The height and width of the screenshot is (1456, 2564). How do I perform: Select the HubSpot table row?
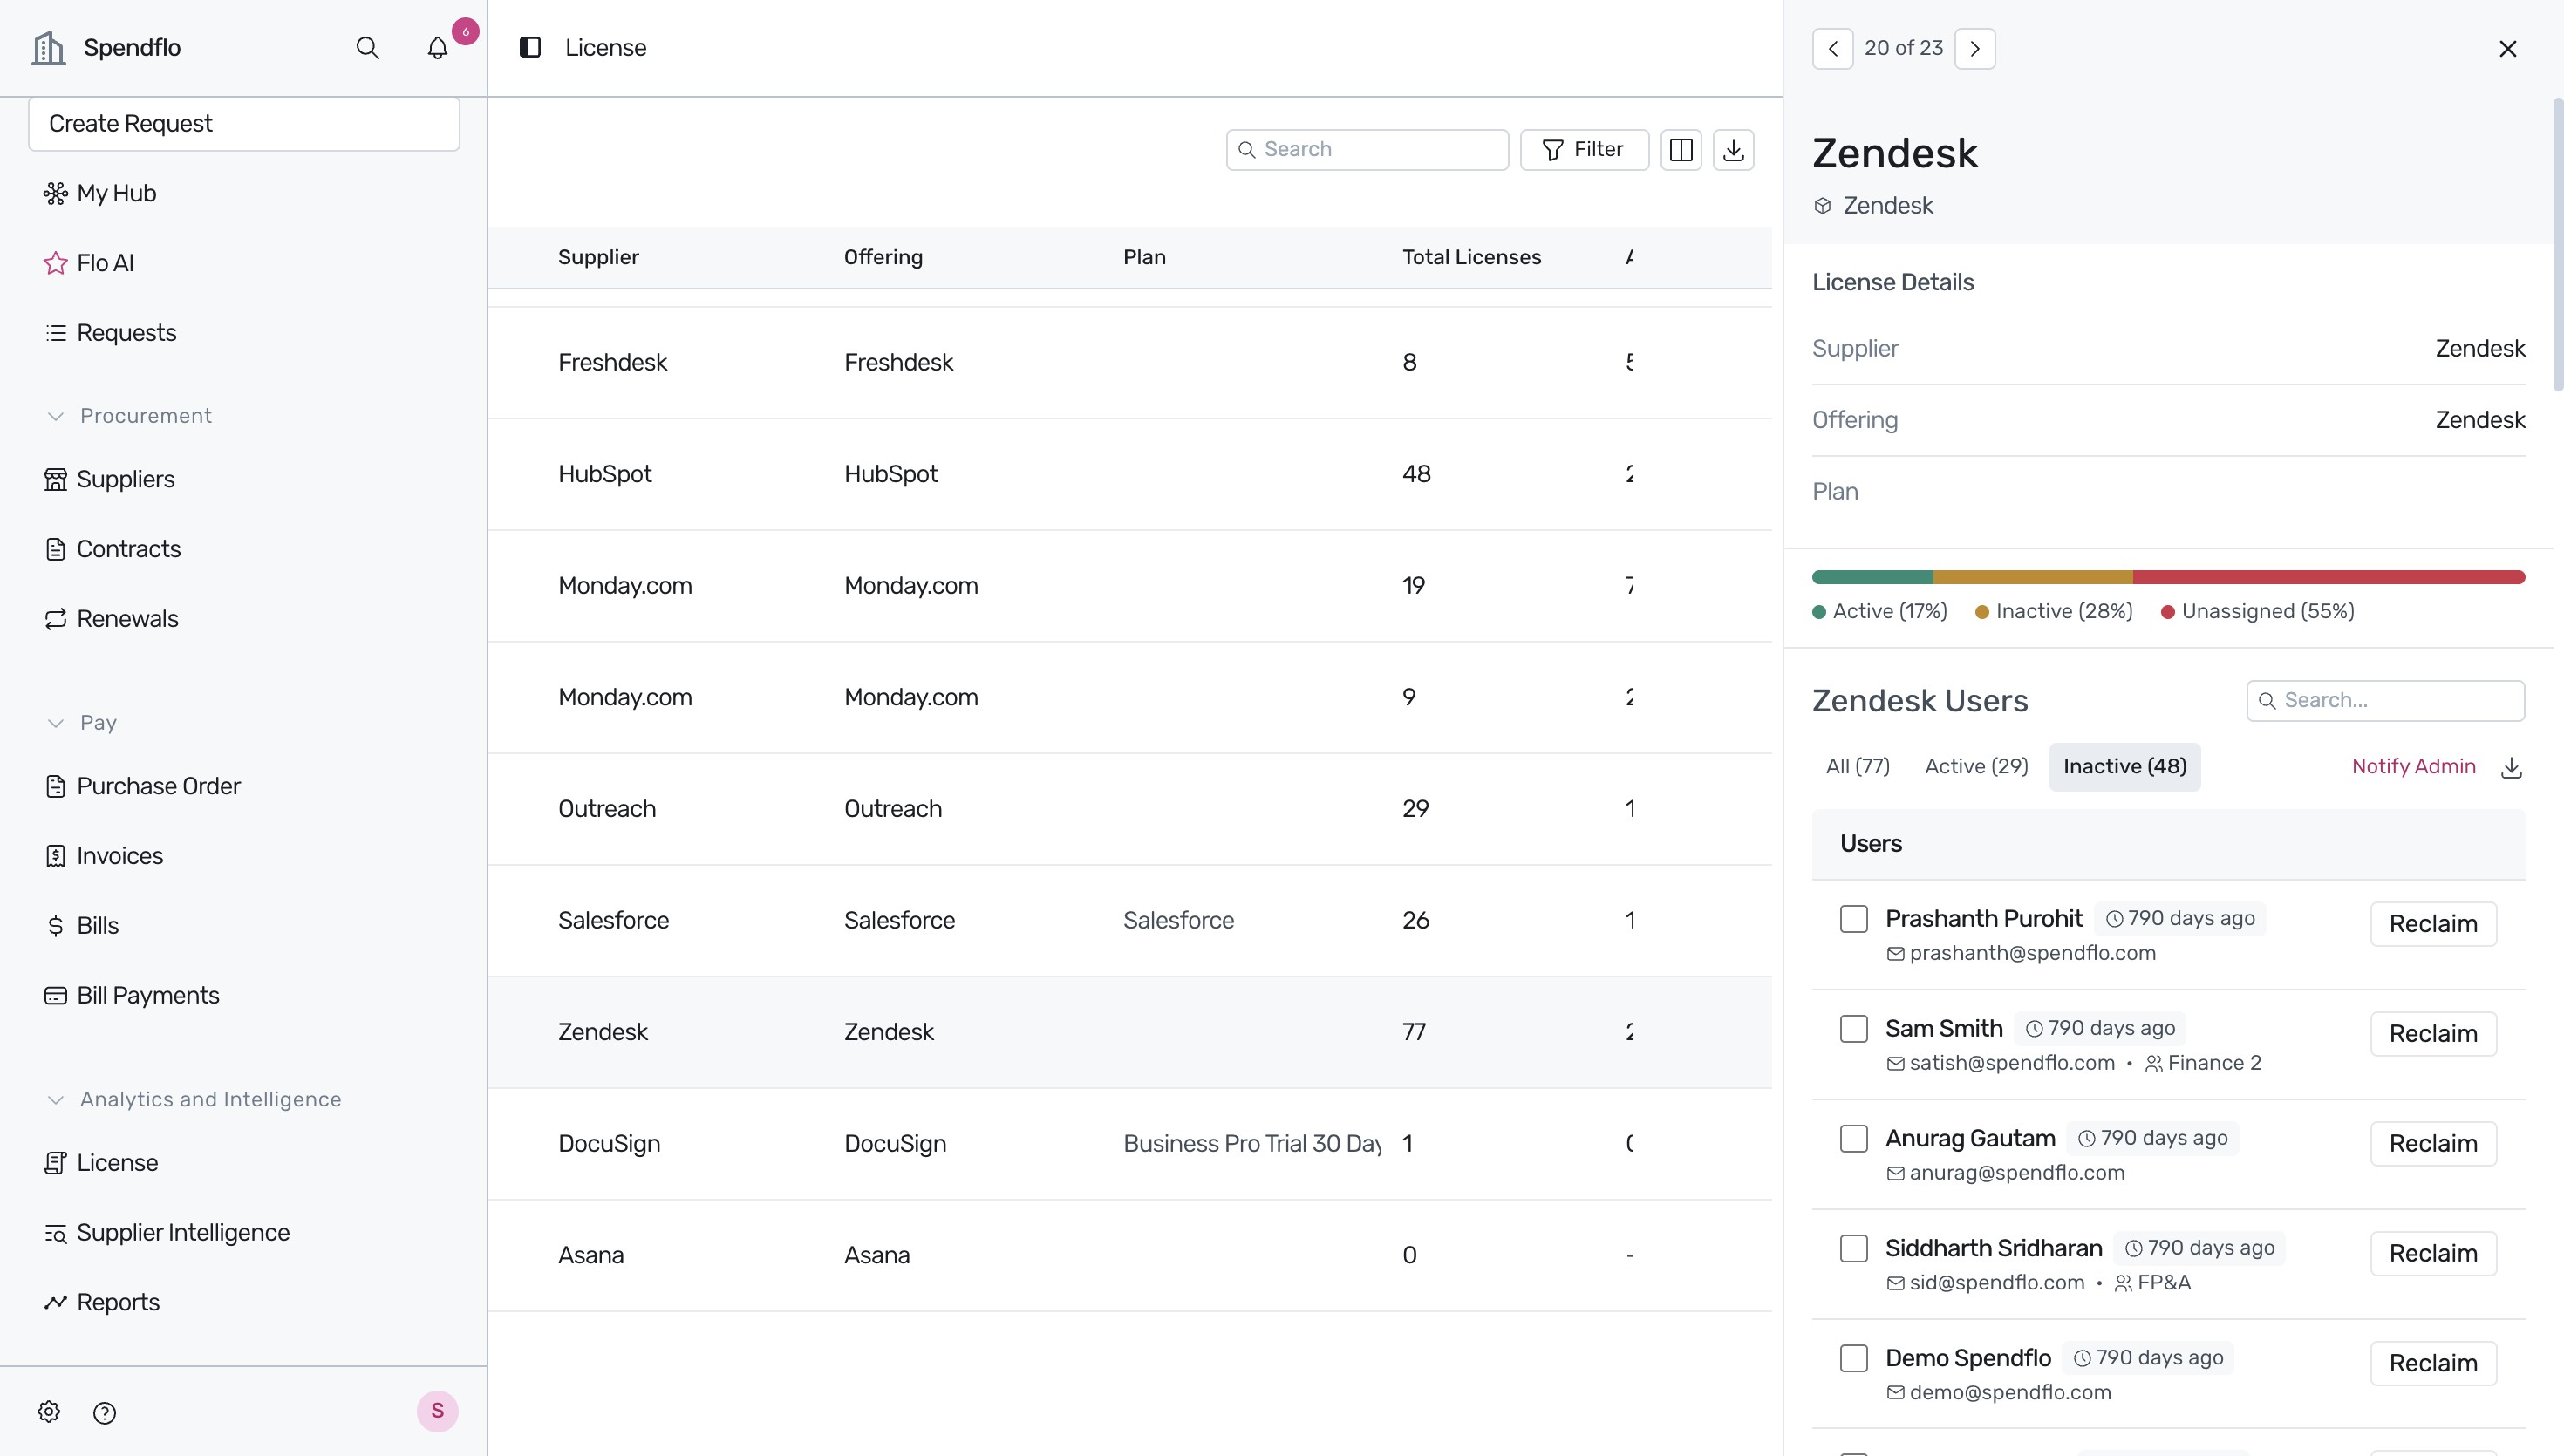point(1129,475)
